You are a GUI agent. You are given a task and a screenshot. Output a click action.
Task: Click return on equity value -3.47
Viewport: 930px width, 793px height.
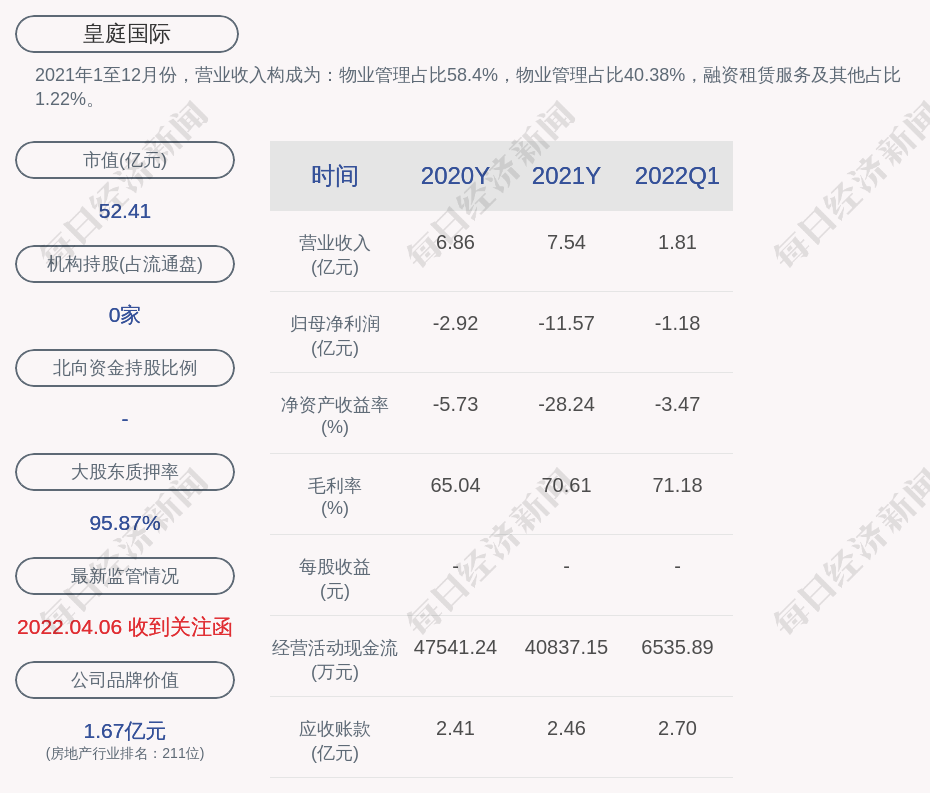tap(677, 405)
